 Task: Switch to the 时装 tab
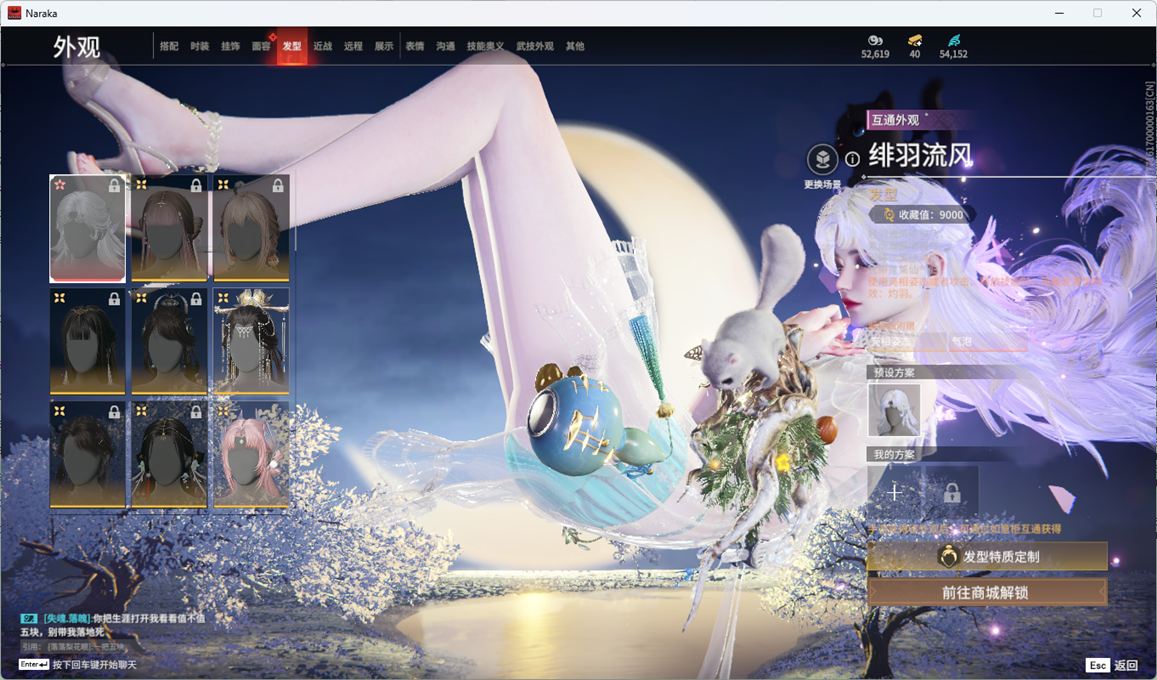199,46
